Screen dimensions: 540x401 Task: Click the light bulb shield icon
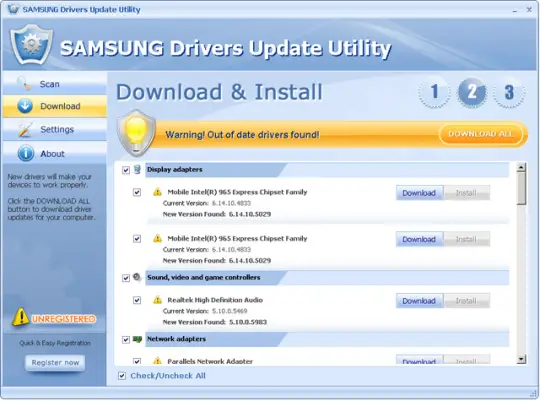click(136, 133)
